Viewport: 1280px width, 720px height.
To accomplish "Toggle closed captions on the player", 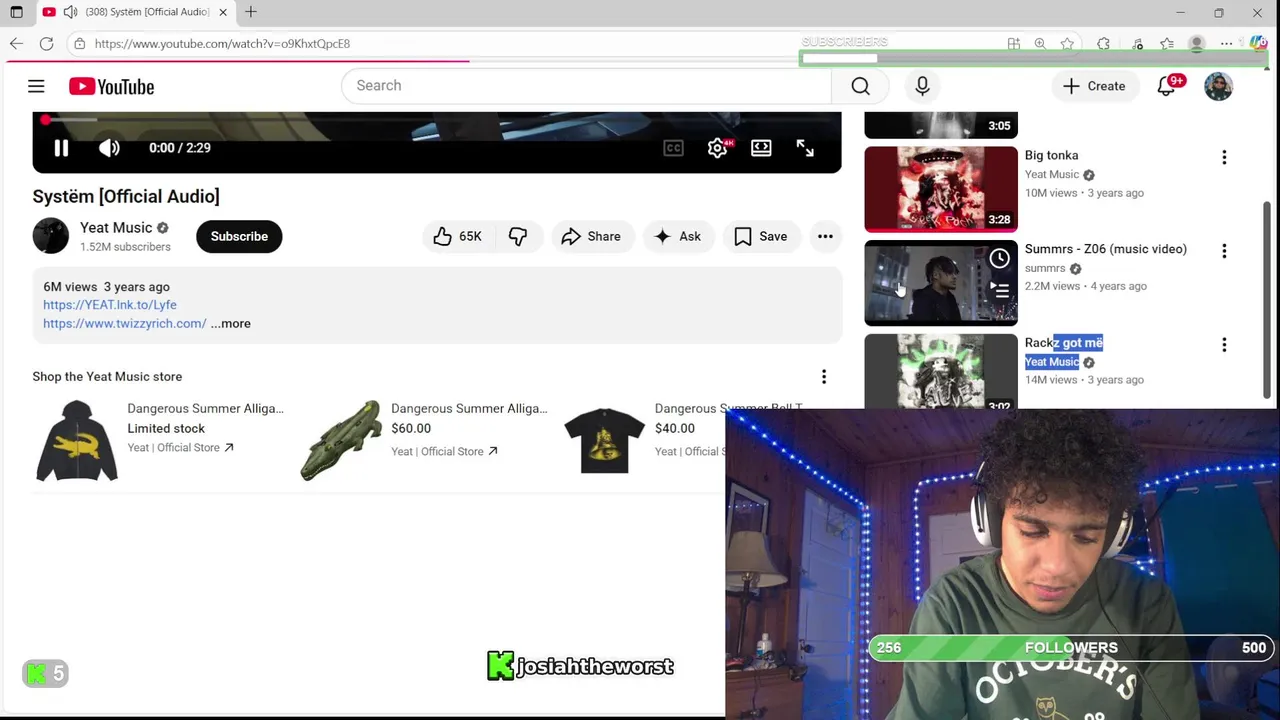I will point(673,148).
